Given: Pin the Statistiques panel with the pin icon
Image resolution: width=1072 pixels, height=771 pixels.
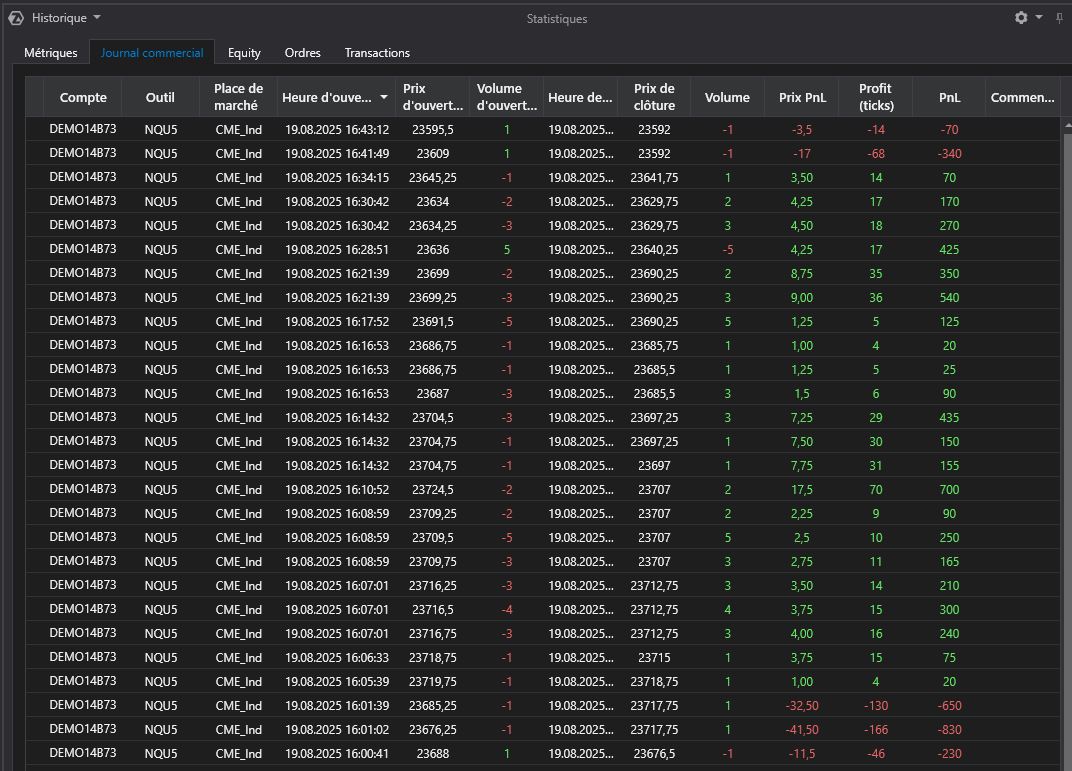Looking at the screenshot, I should tap(1059, 18).
